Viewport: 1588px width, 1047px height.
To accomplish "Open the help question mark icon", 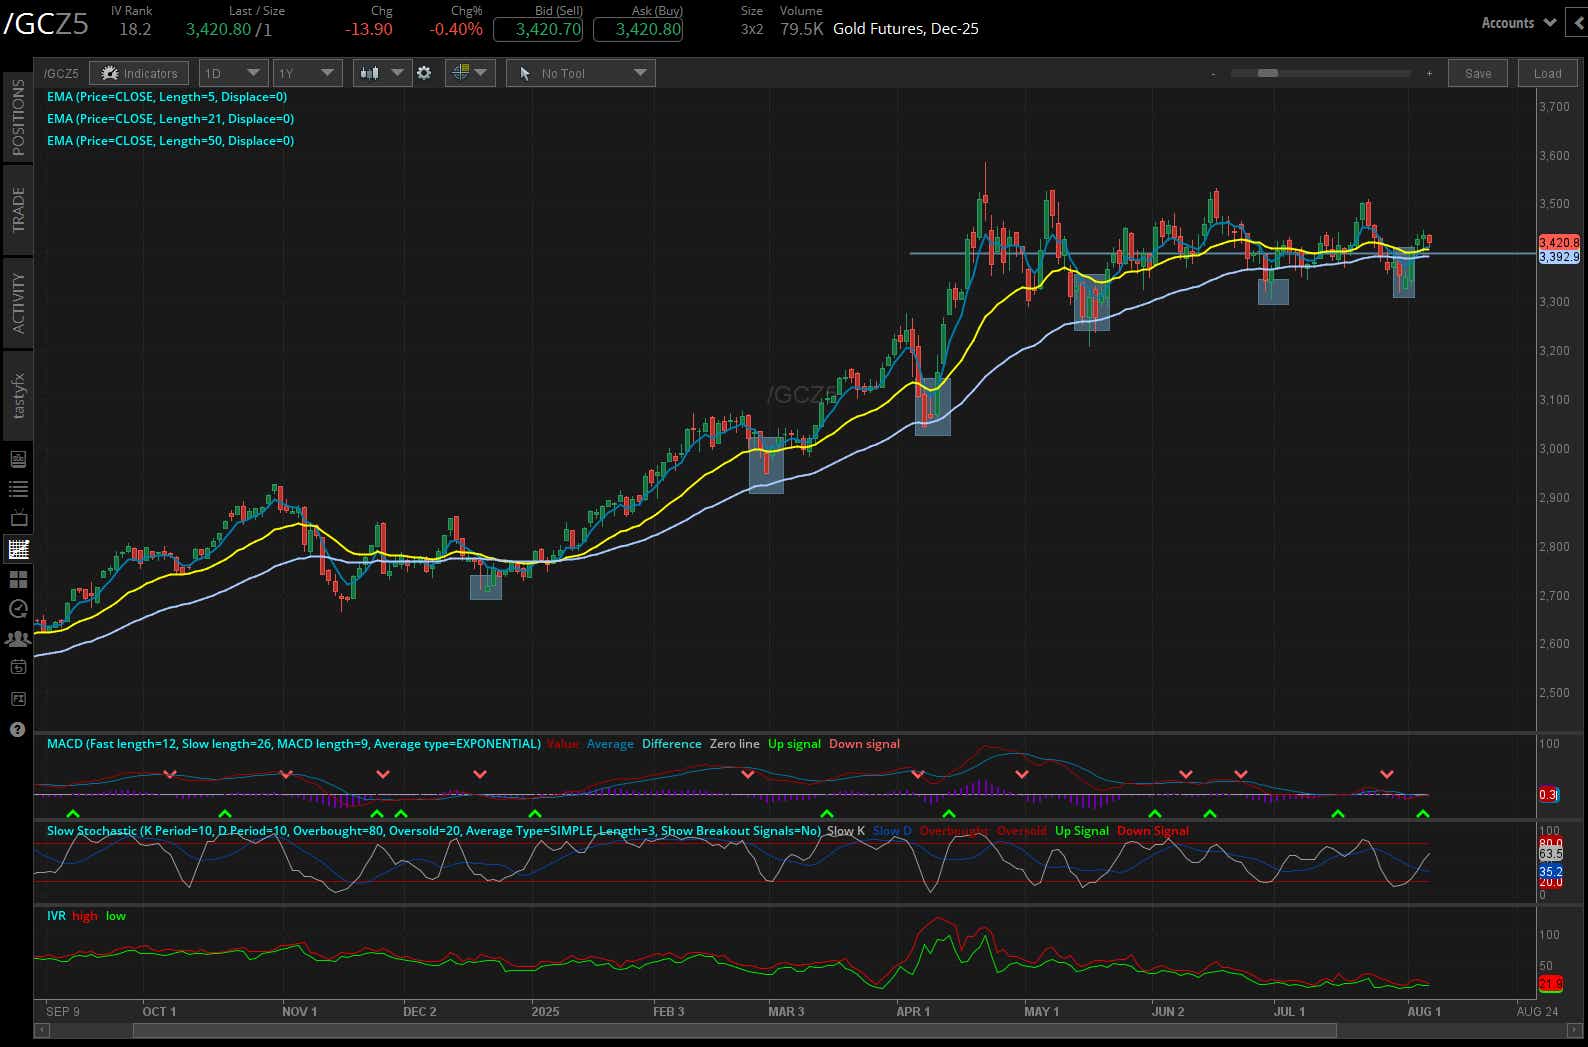I will [17, 729].
